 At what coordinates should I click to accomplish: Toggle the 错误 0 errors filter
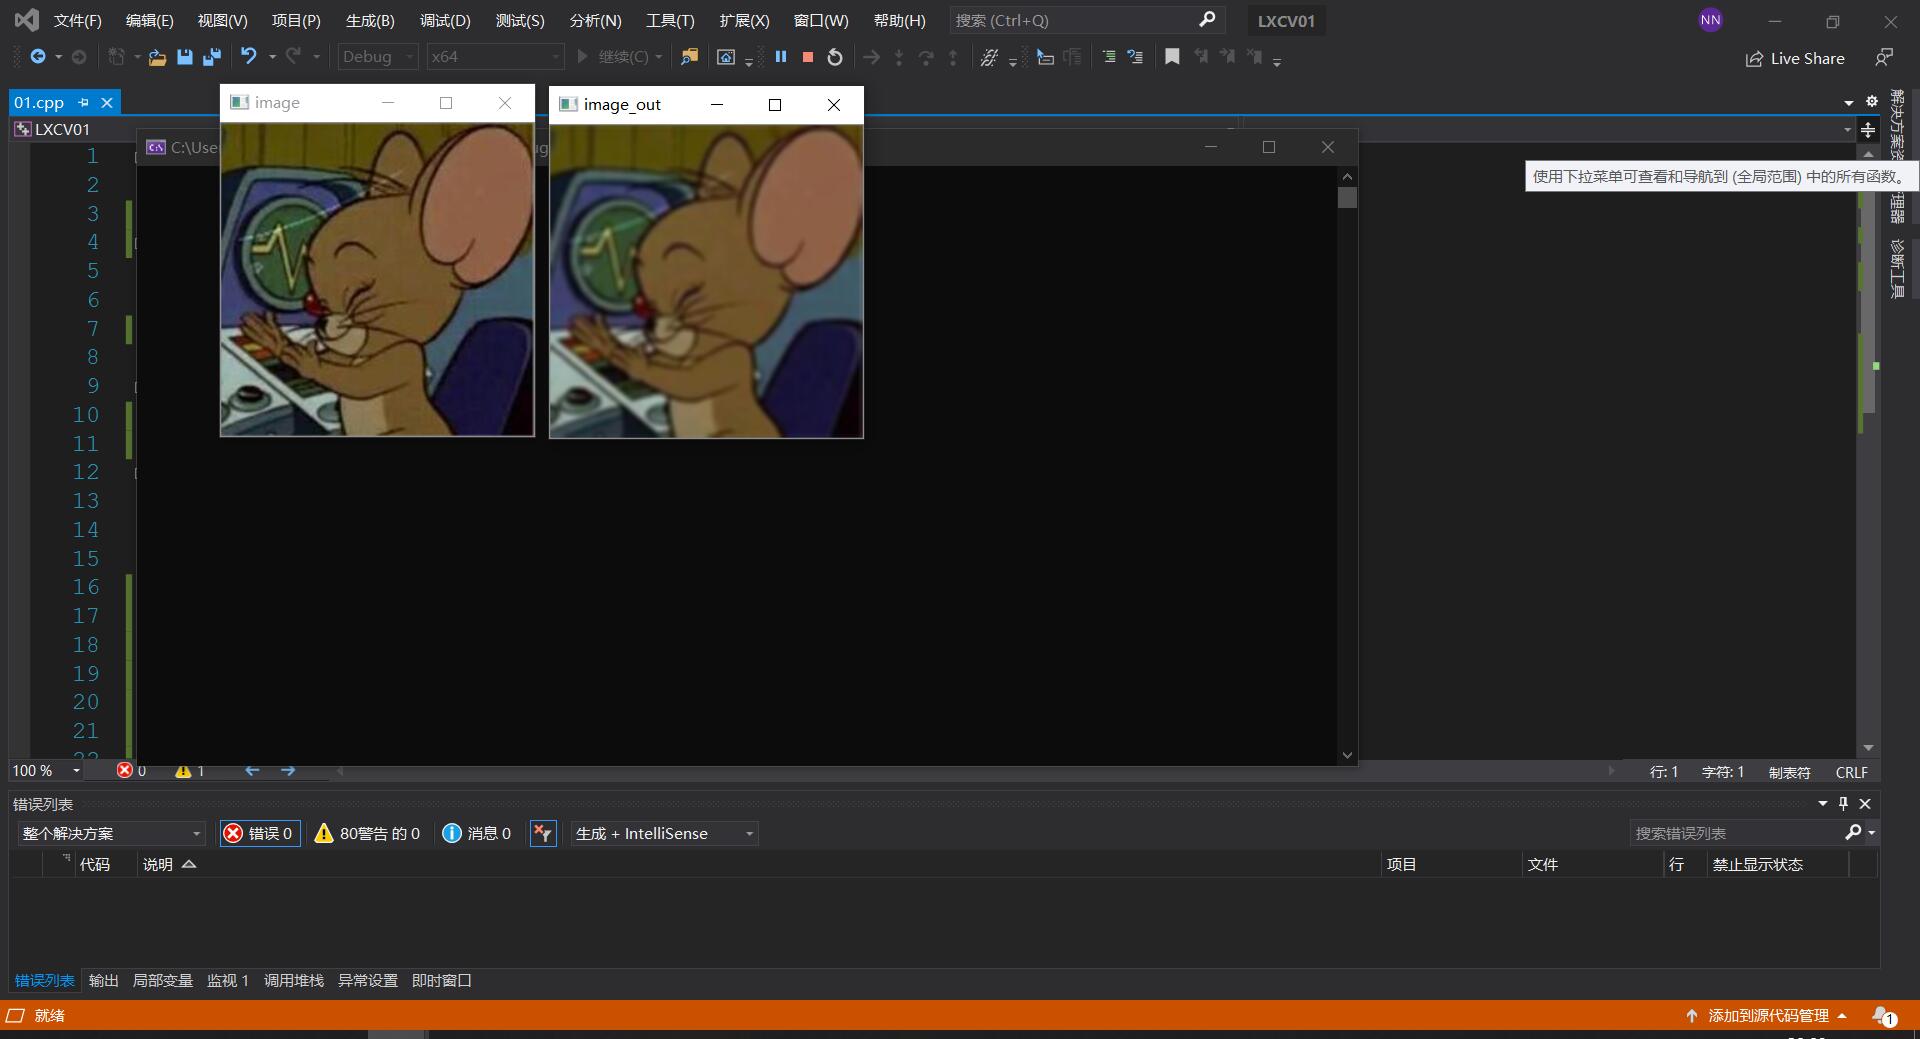[260, 833]
